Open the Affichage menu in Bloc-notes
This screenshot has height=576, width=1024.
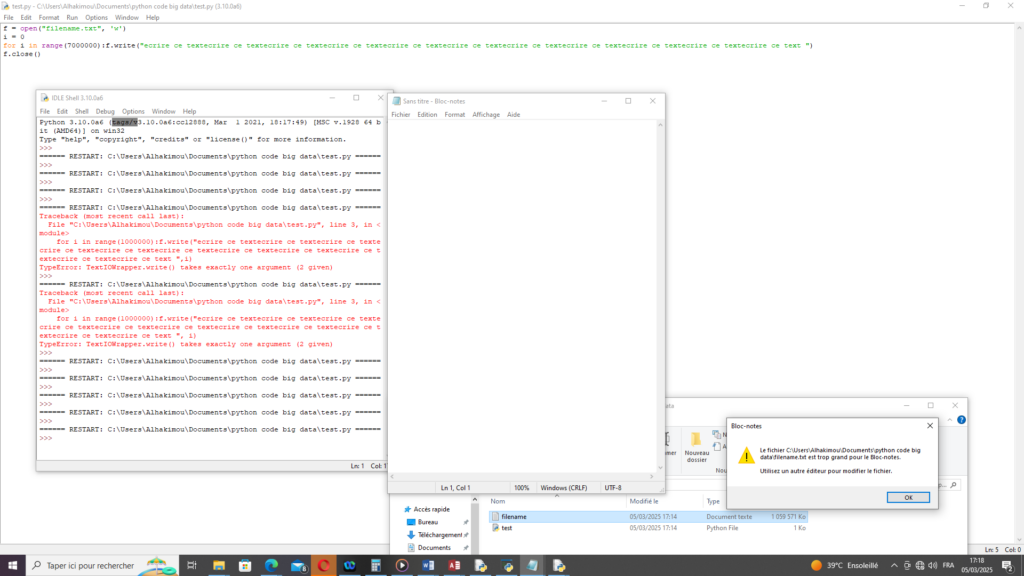(486, 115)
